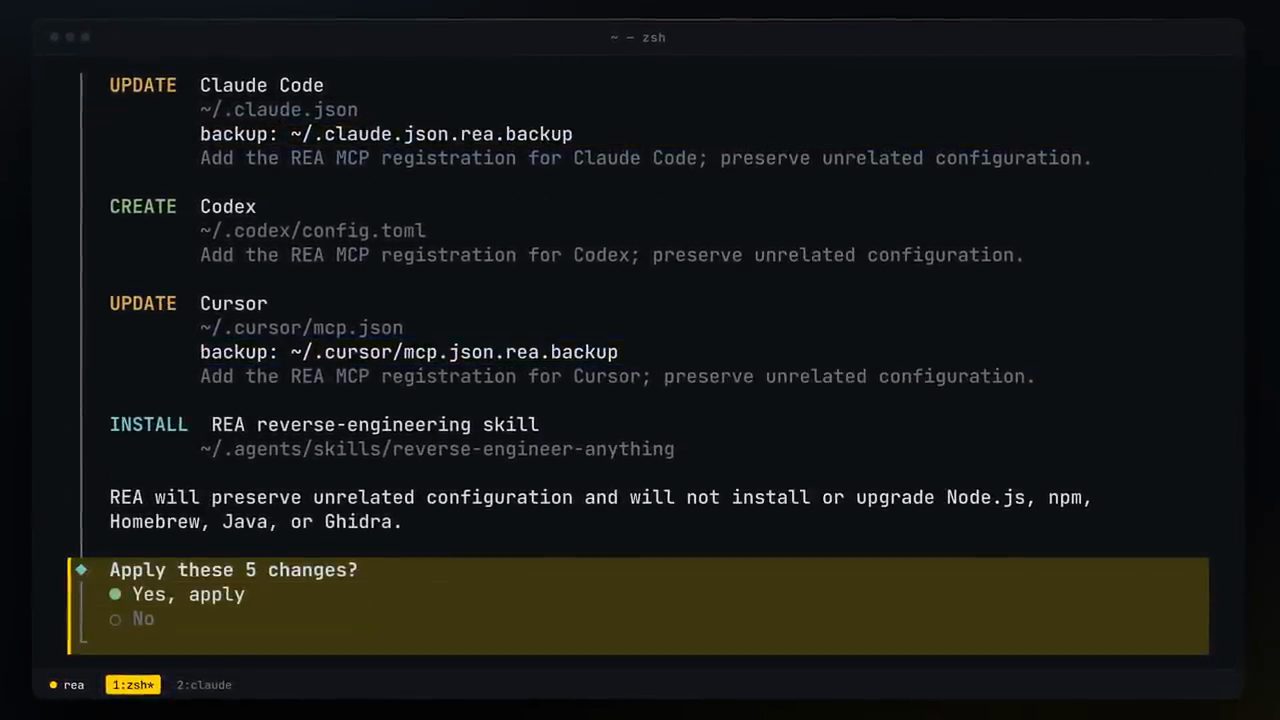The height and width of the screenshot is (720, 1280).
Task: Click the 'Codex' heading
Action: (x=228, y=207)
